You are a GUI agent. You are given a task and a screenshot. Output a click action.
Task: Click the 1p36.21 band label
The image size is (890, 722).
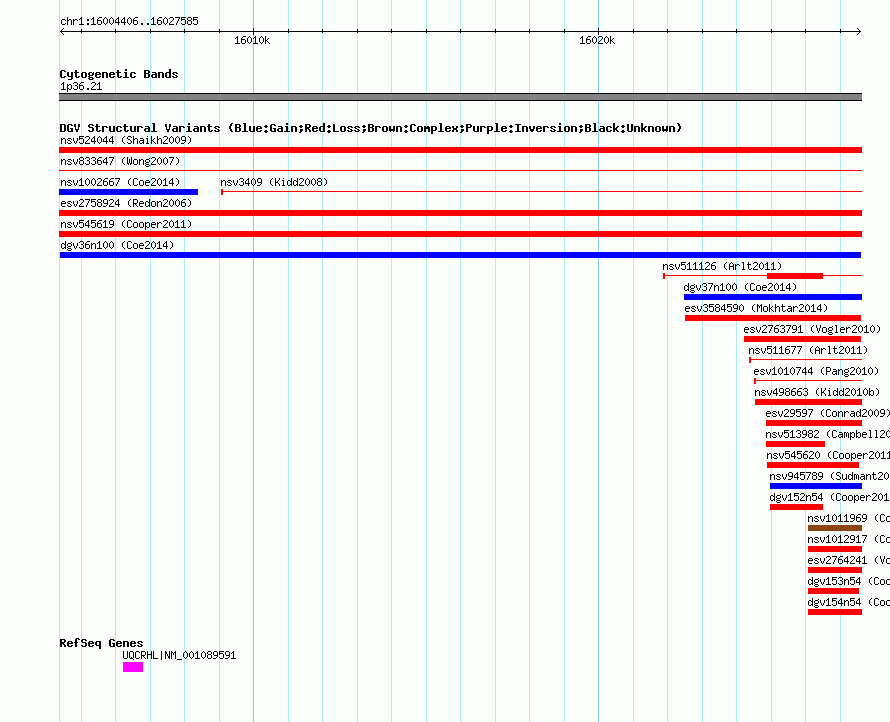[x=81, y=86]
